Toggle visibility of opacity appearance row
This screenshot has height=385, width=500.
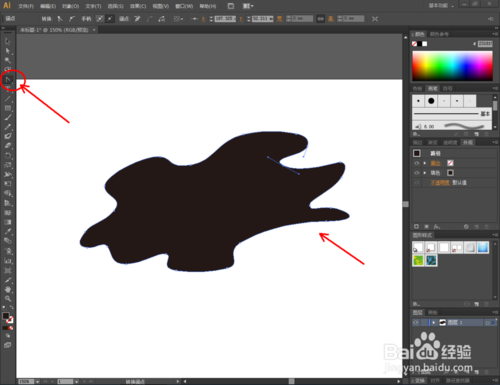(417, 183)
